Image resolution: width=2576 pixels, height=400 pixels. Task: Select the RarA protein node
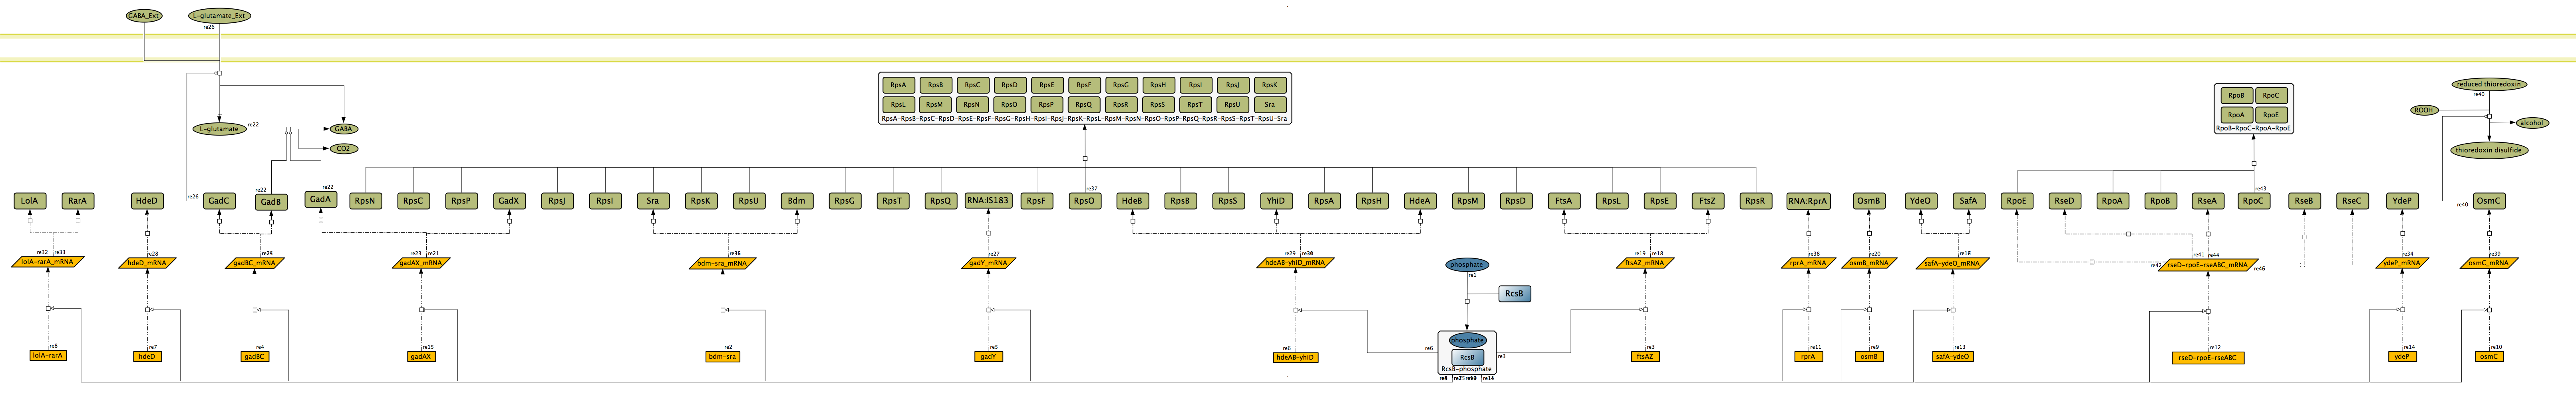[77, 201]
